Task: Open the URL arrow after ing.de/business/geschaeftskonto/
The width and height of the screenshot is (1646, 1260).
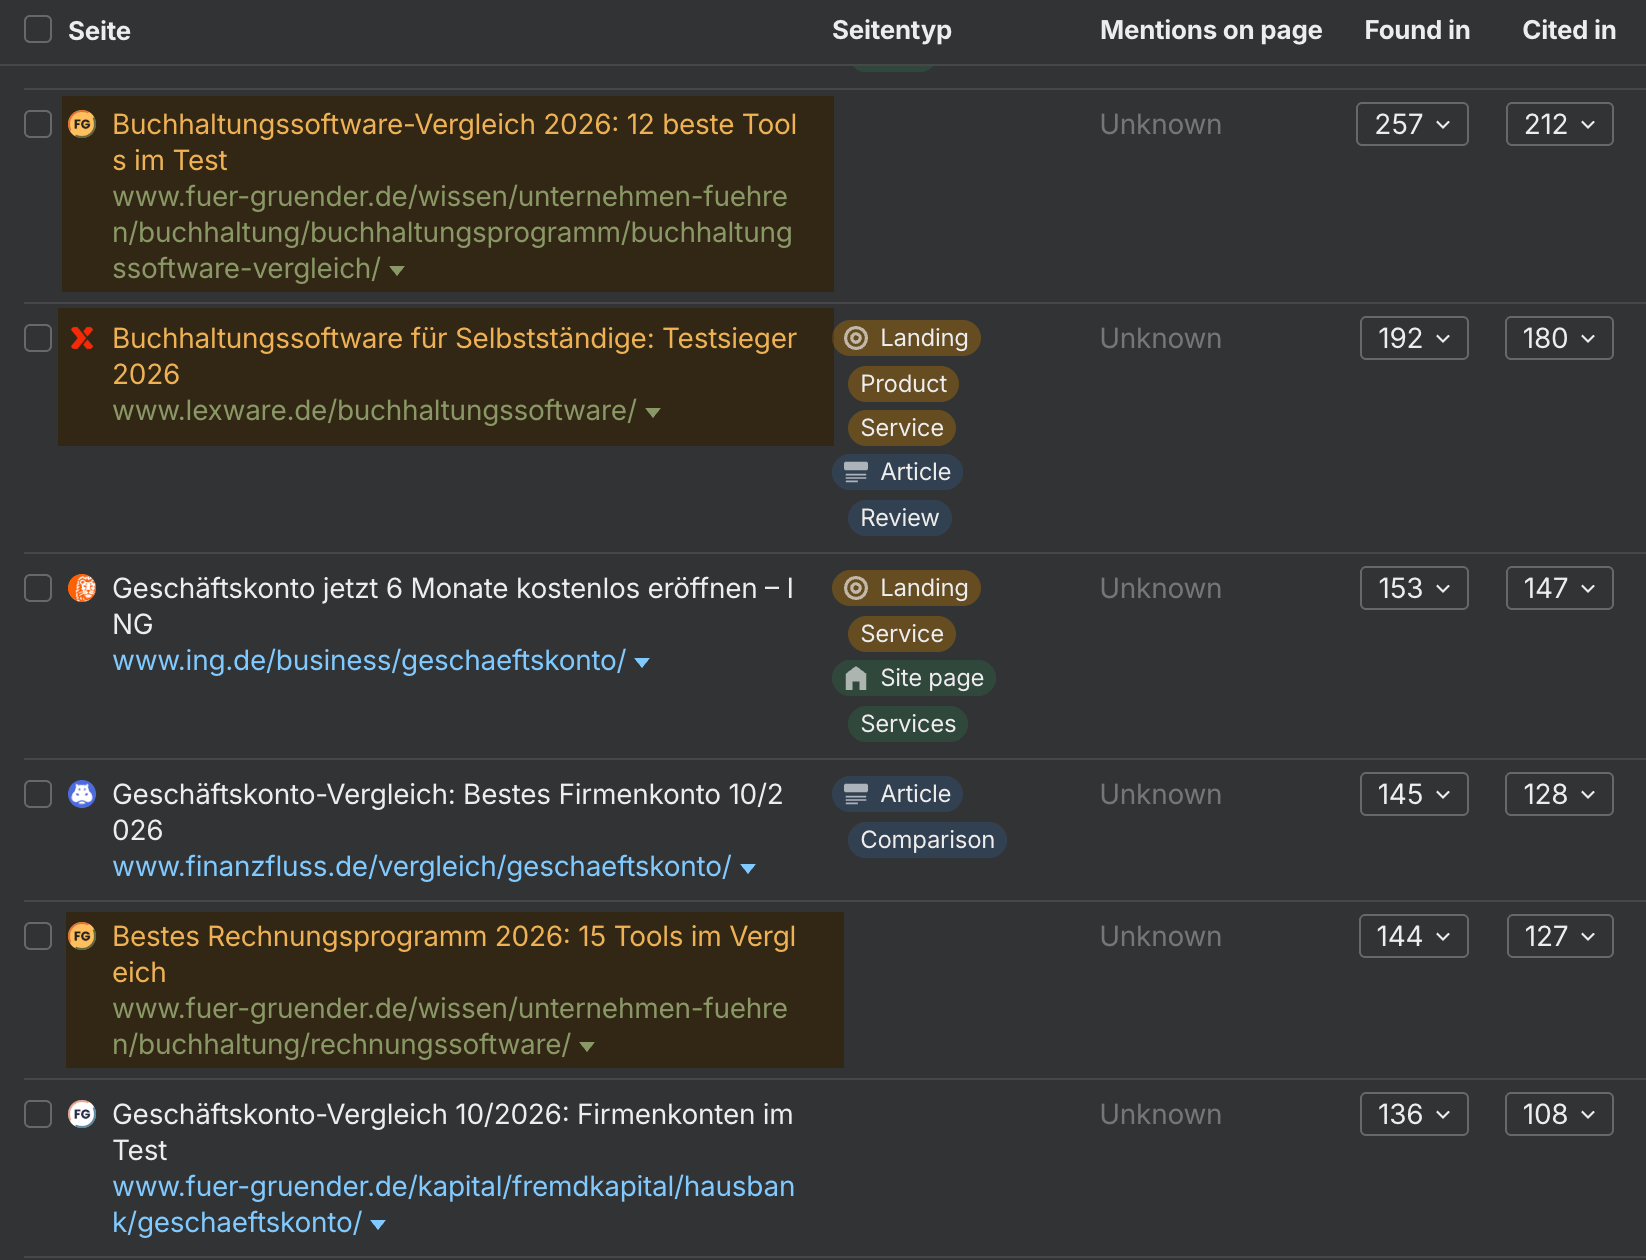Action: 642,663
